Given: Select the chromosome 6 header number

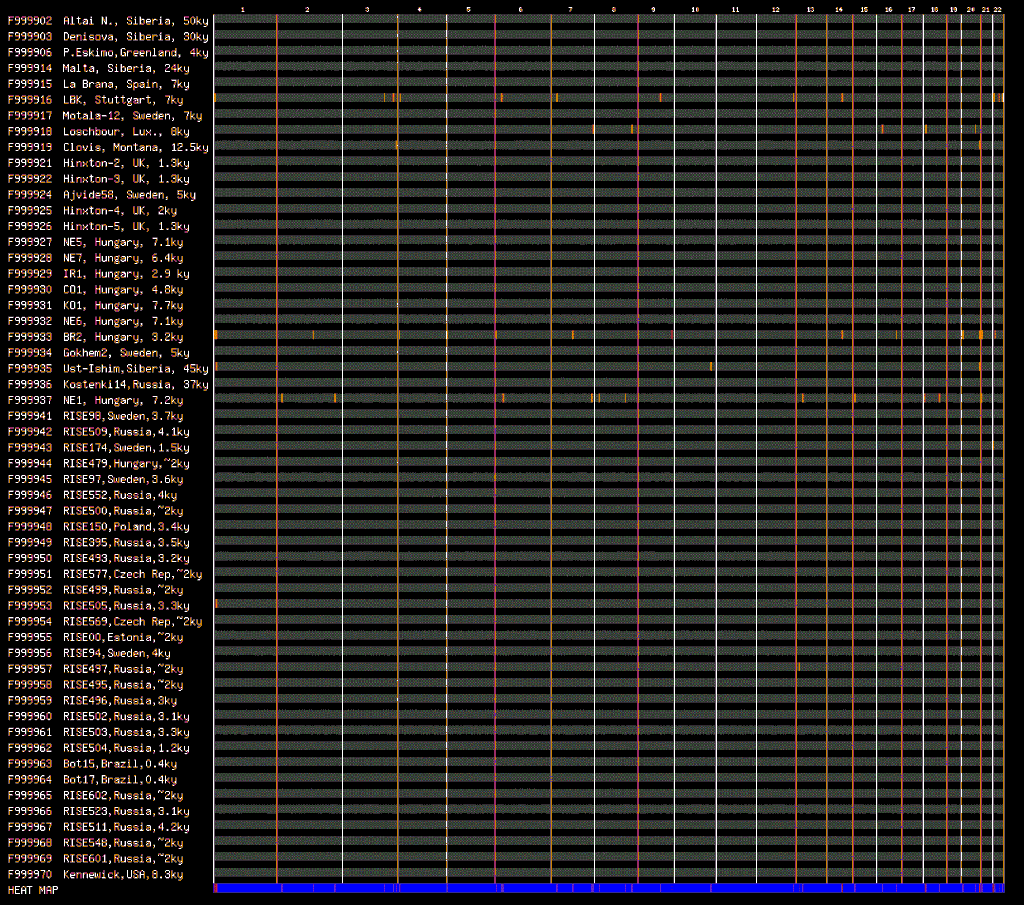Looking at the screenshot, I should [x=520, y=9].
